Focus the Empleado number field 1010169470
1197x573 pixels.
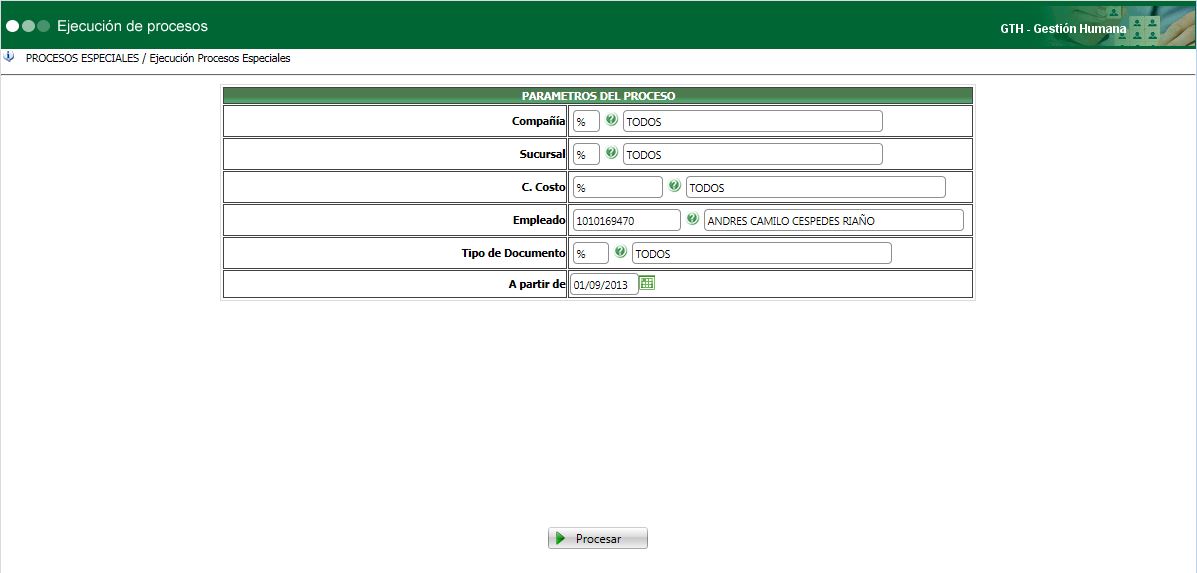click(627, 221)
